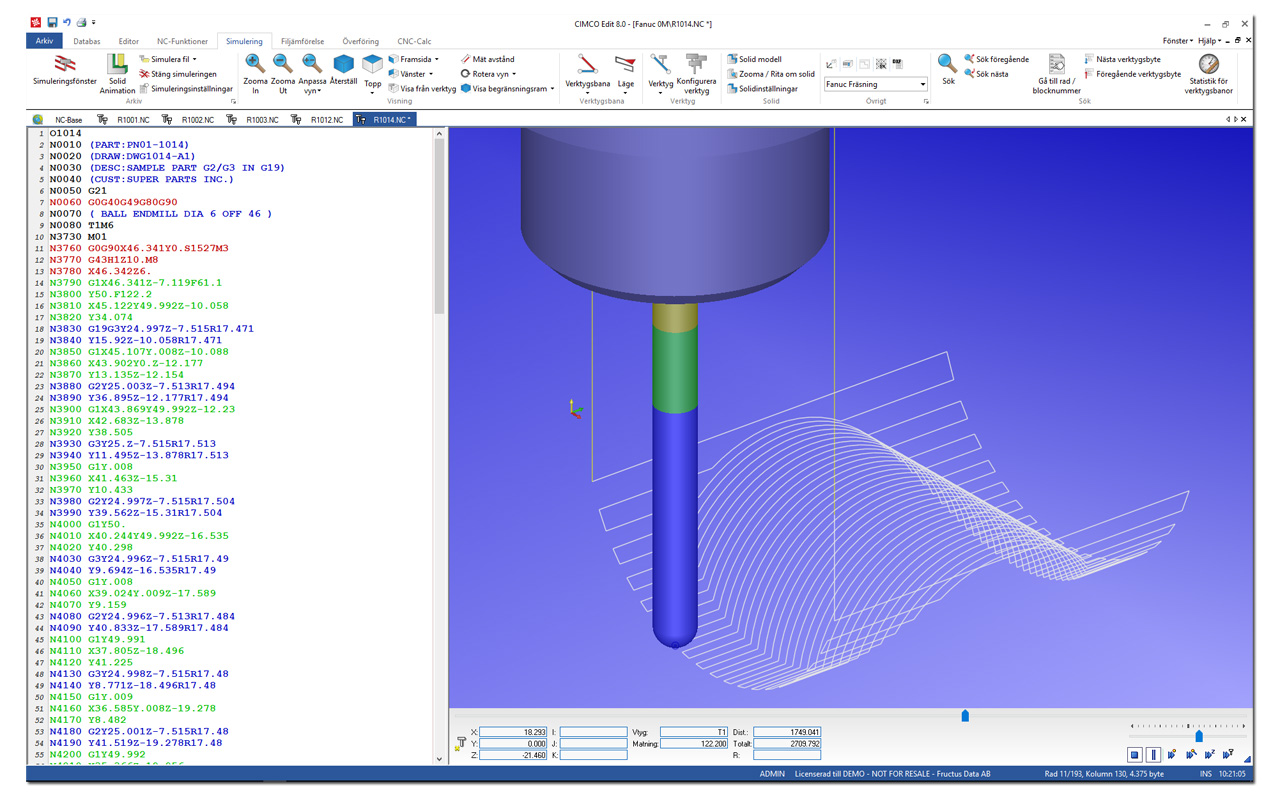This screenshot has width=1280, height=797.
Task: Click the simulation speed slider handle
Action: 1198,736
